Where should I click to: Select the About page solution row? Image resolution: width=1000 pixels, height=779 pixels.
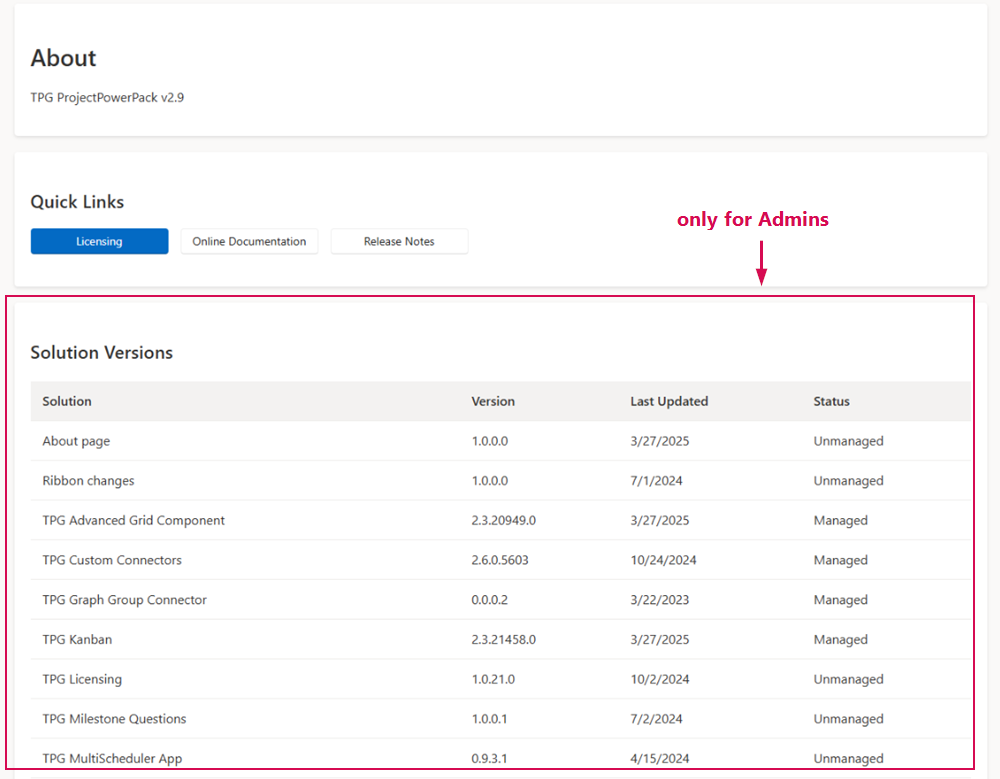pyautogui.click(x=76, y=441)
